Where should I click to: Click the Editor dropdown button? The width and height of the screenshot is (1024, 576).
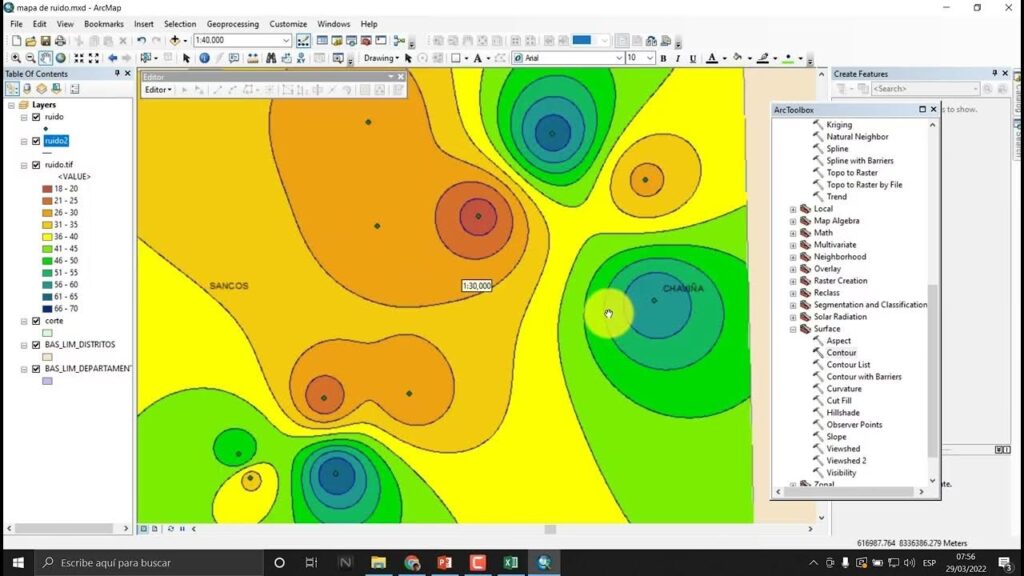158,90
